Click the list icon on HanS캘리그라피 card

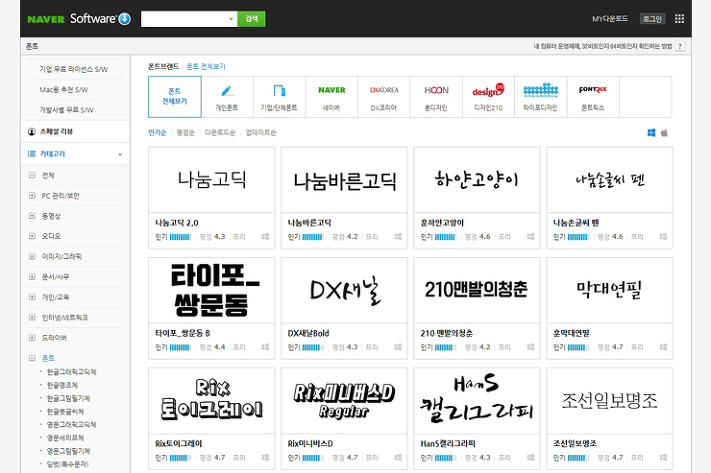point(531,458)
